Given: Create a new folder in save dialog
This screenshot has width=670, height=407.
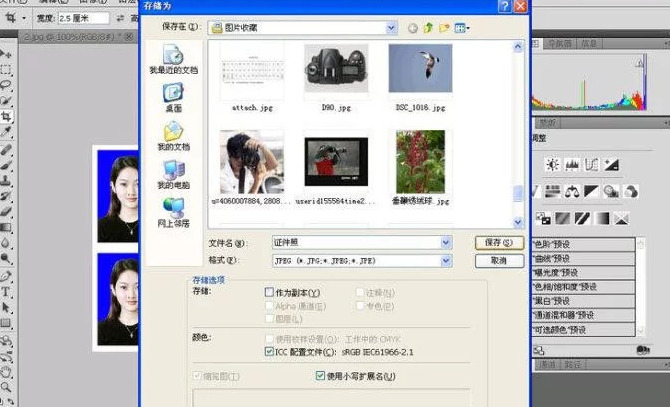Looking at the screenshot, I should pos(444,28).
